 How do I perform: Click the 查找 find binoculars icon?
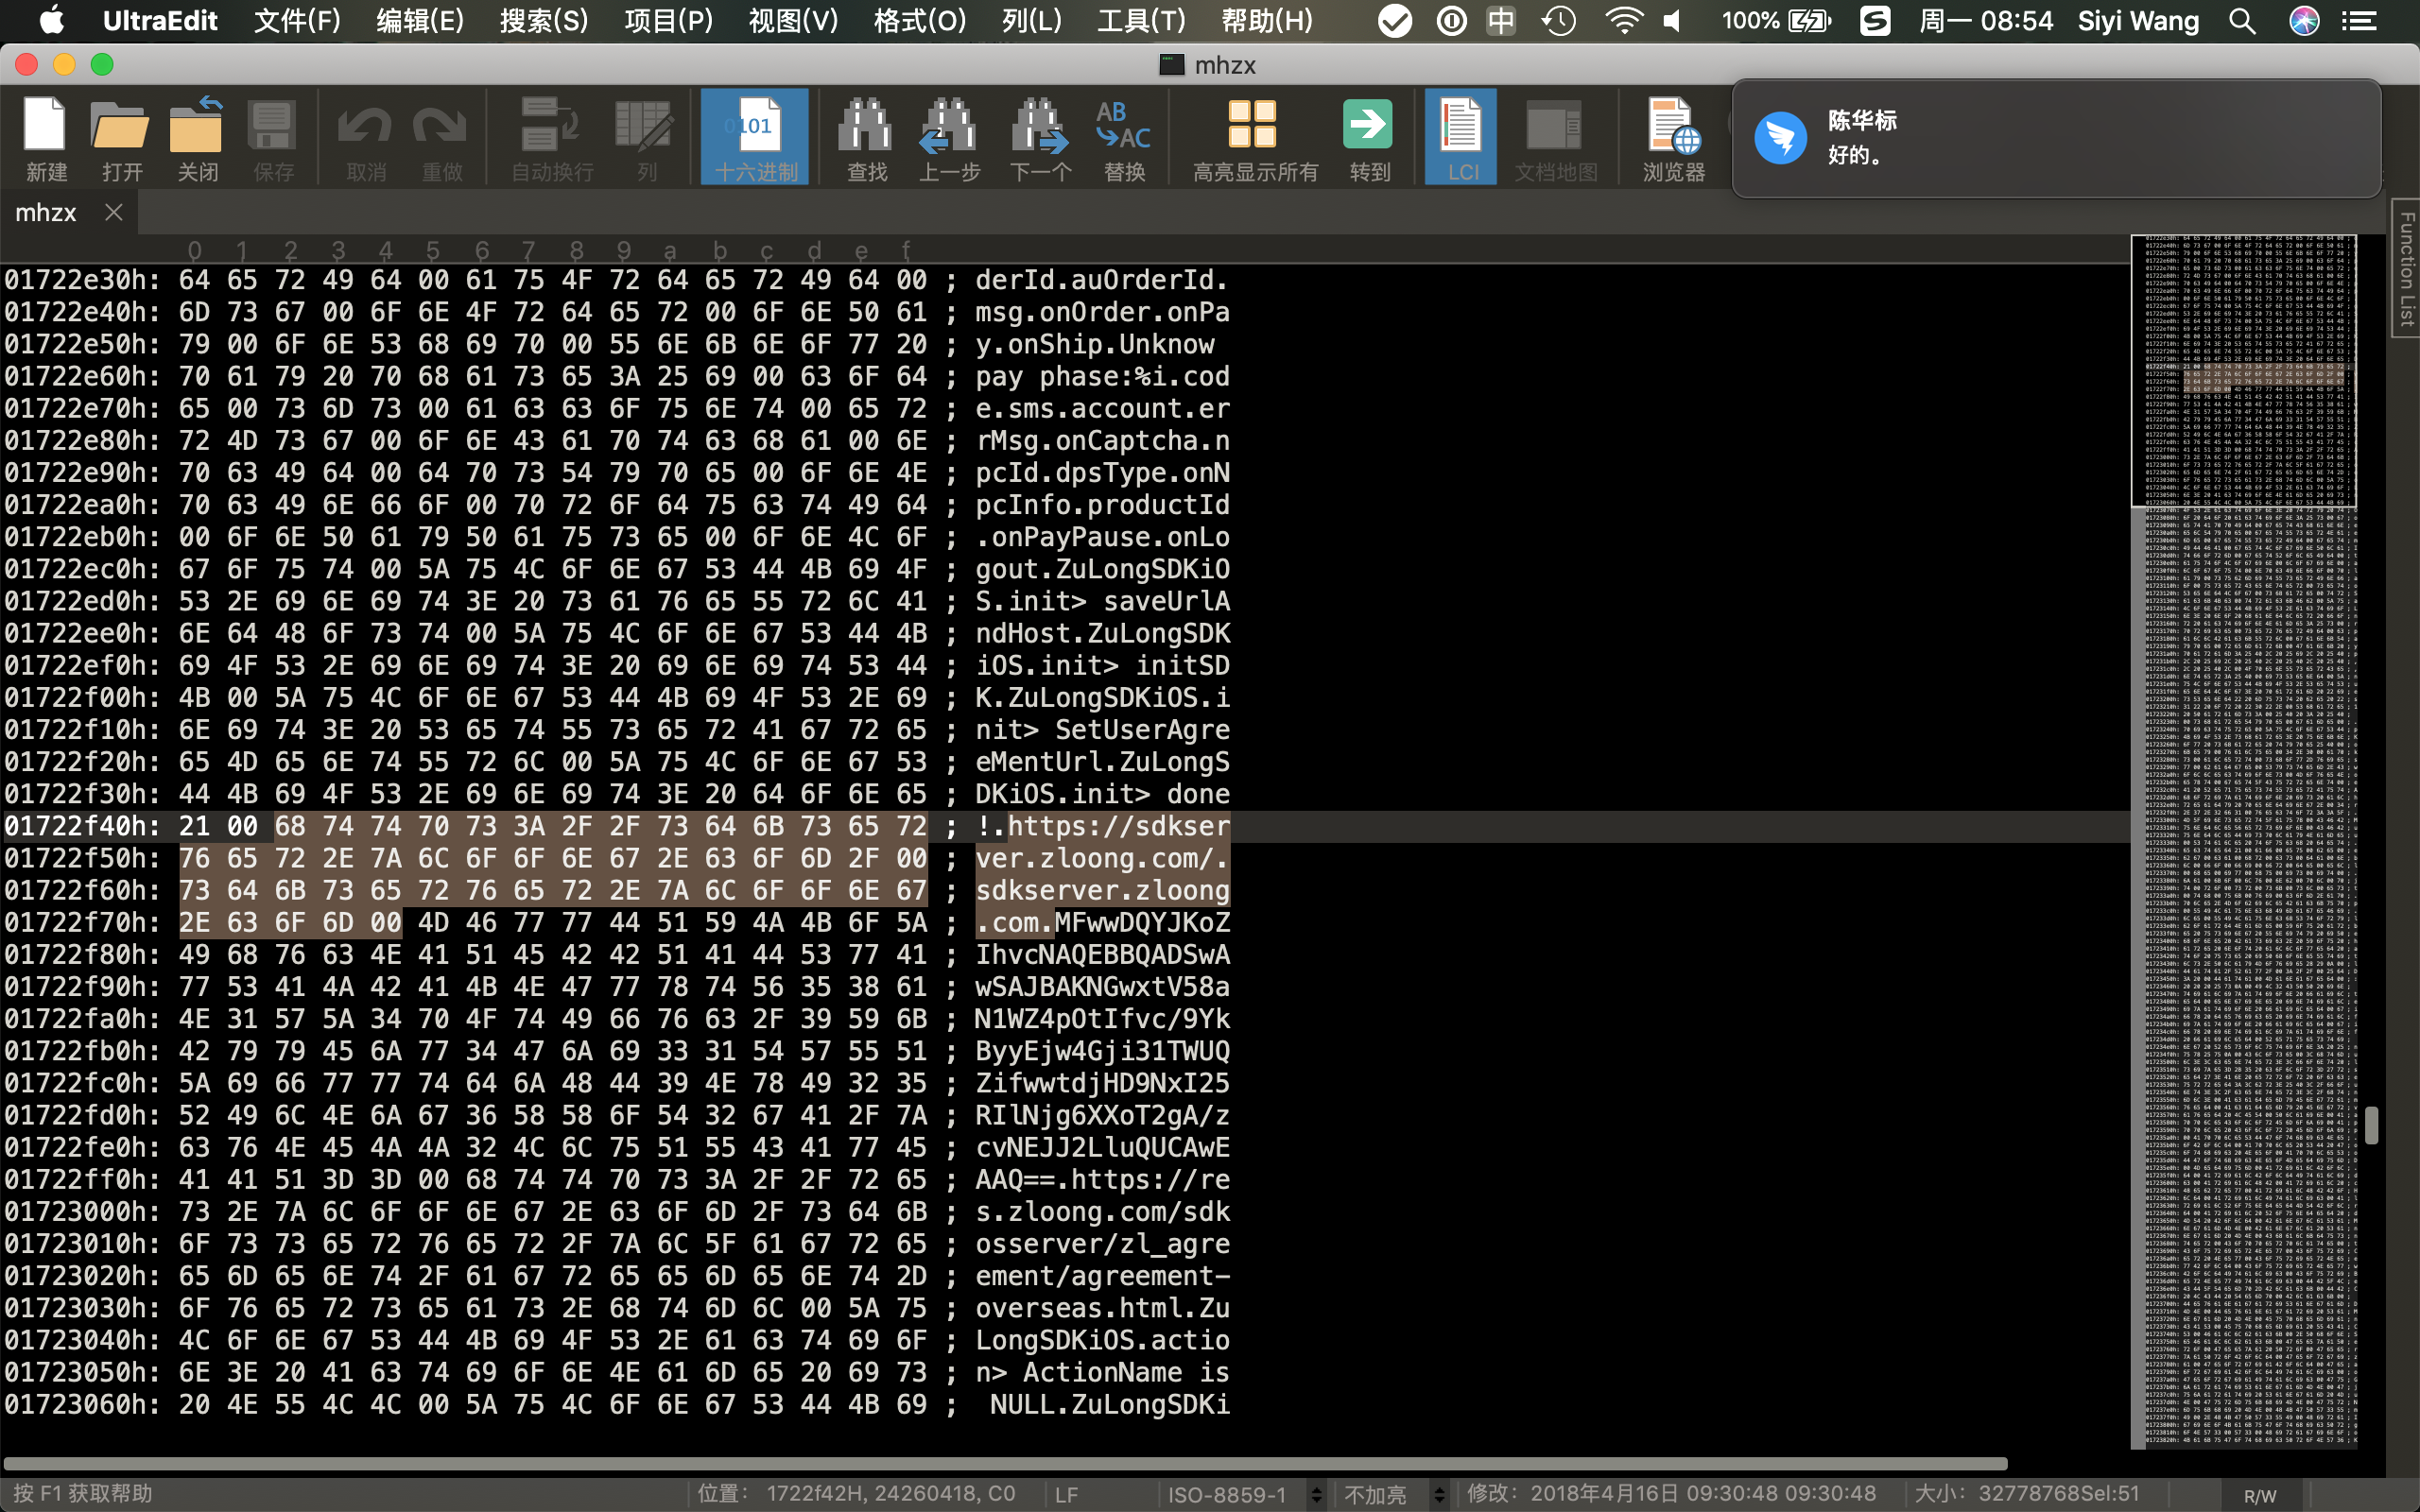(866, 138)
